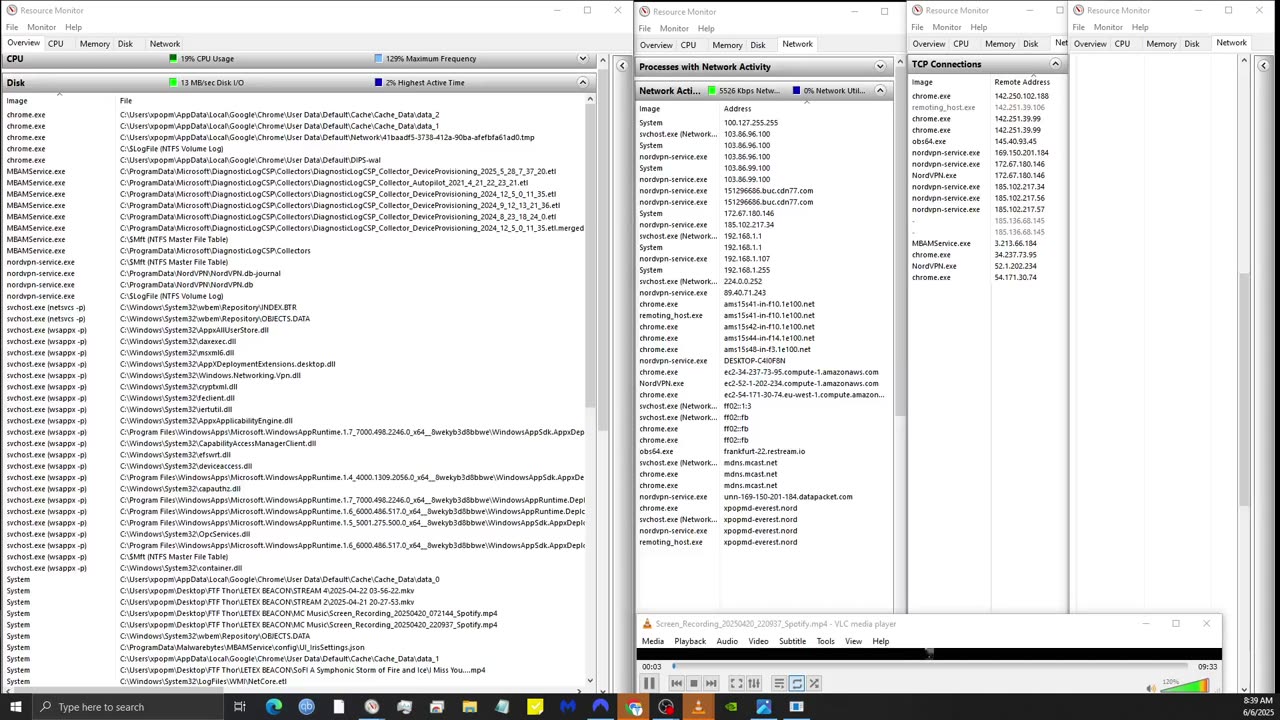Select obs64.exe row with frankfurt-22.restream.io
The height and width of the screenshot is (720, 1280).
tap(763, 451)
